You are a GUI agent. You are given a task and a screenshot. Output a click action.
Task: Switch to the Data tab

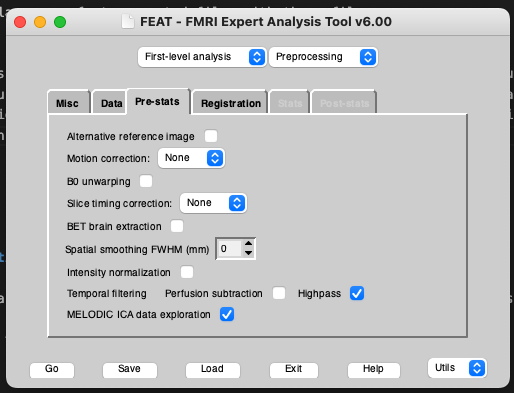pyautogui.click(x=111, y=103)
